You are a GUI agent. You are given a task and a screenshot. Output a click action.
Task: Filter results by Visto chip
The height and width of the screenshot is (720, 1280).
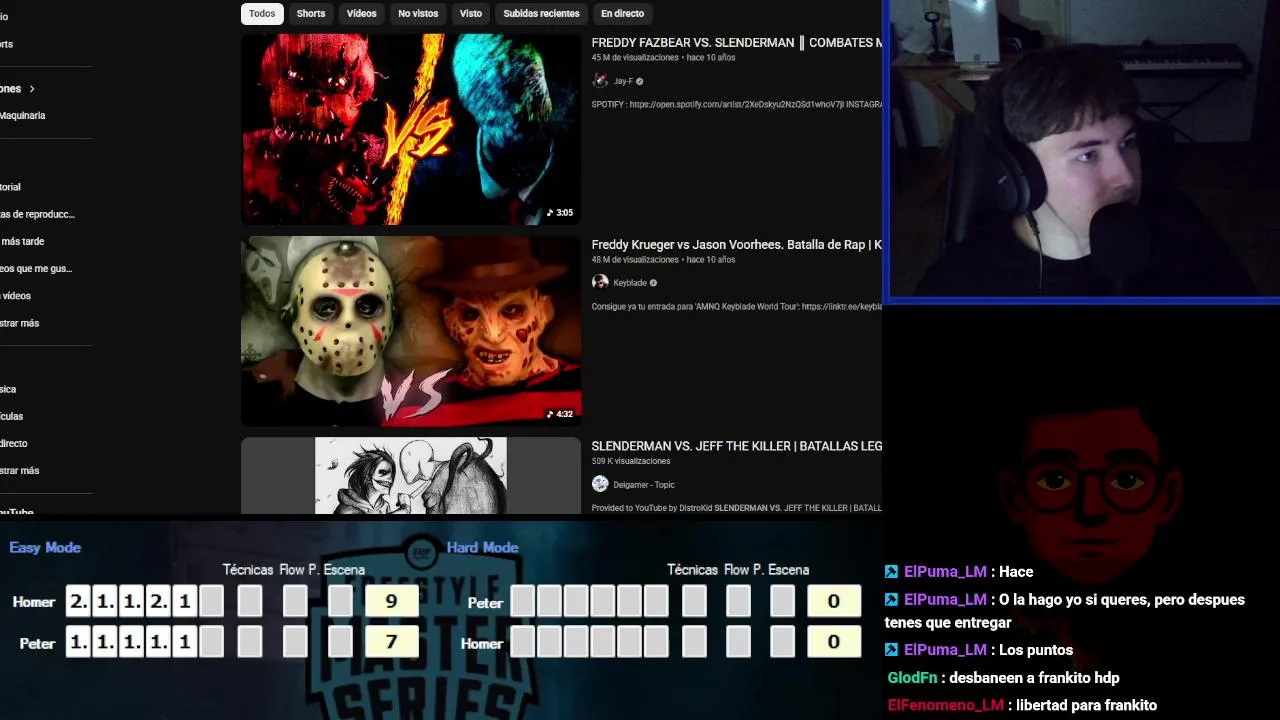click(x=470, y=13)
